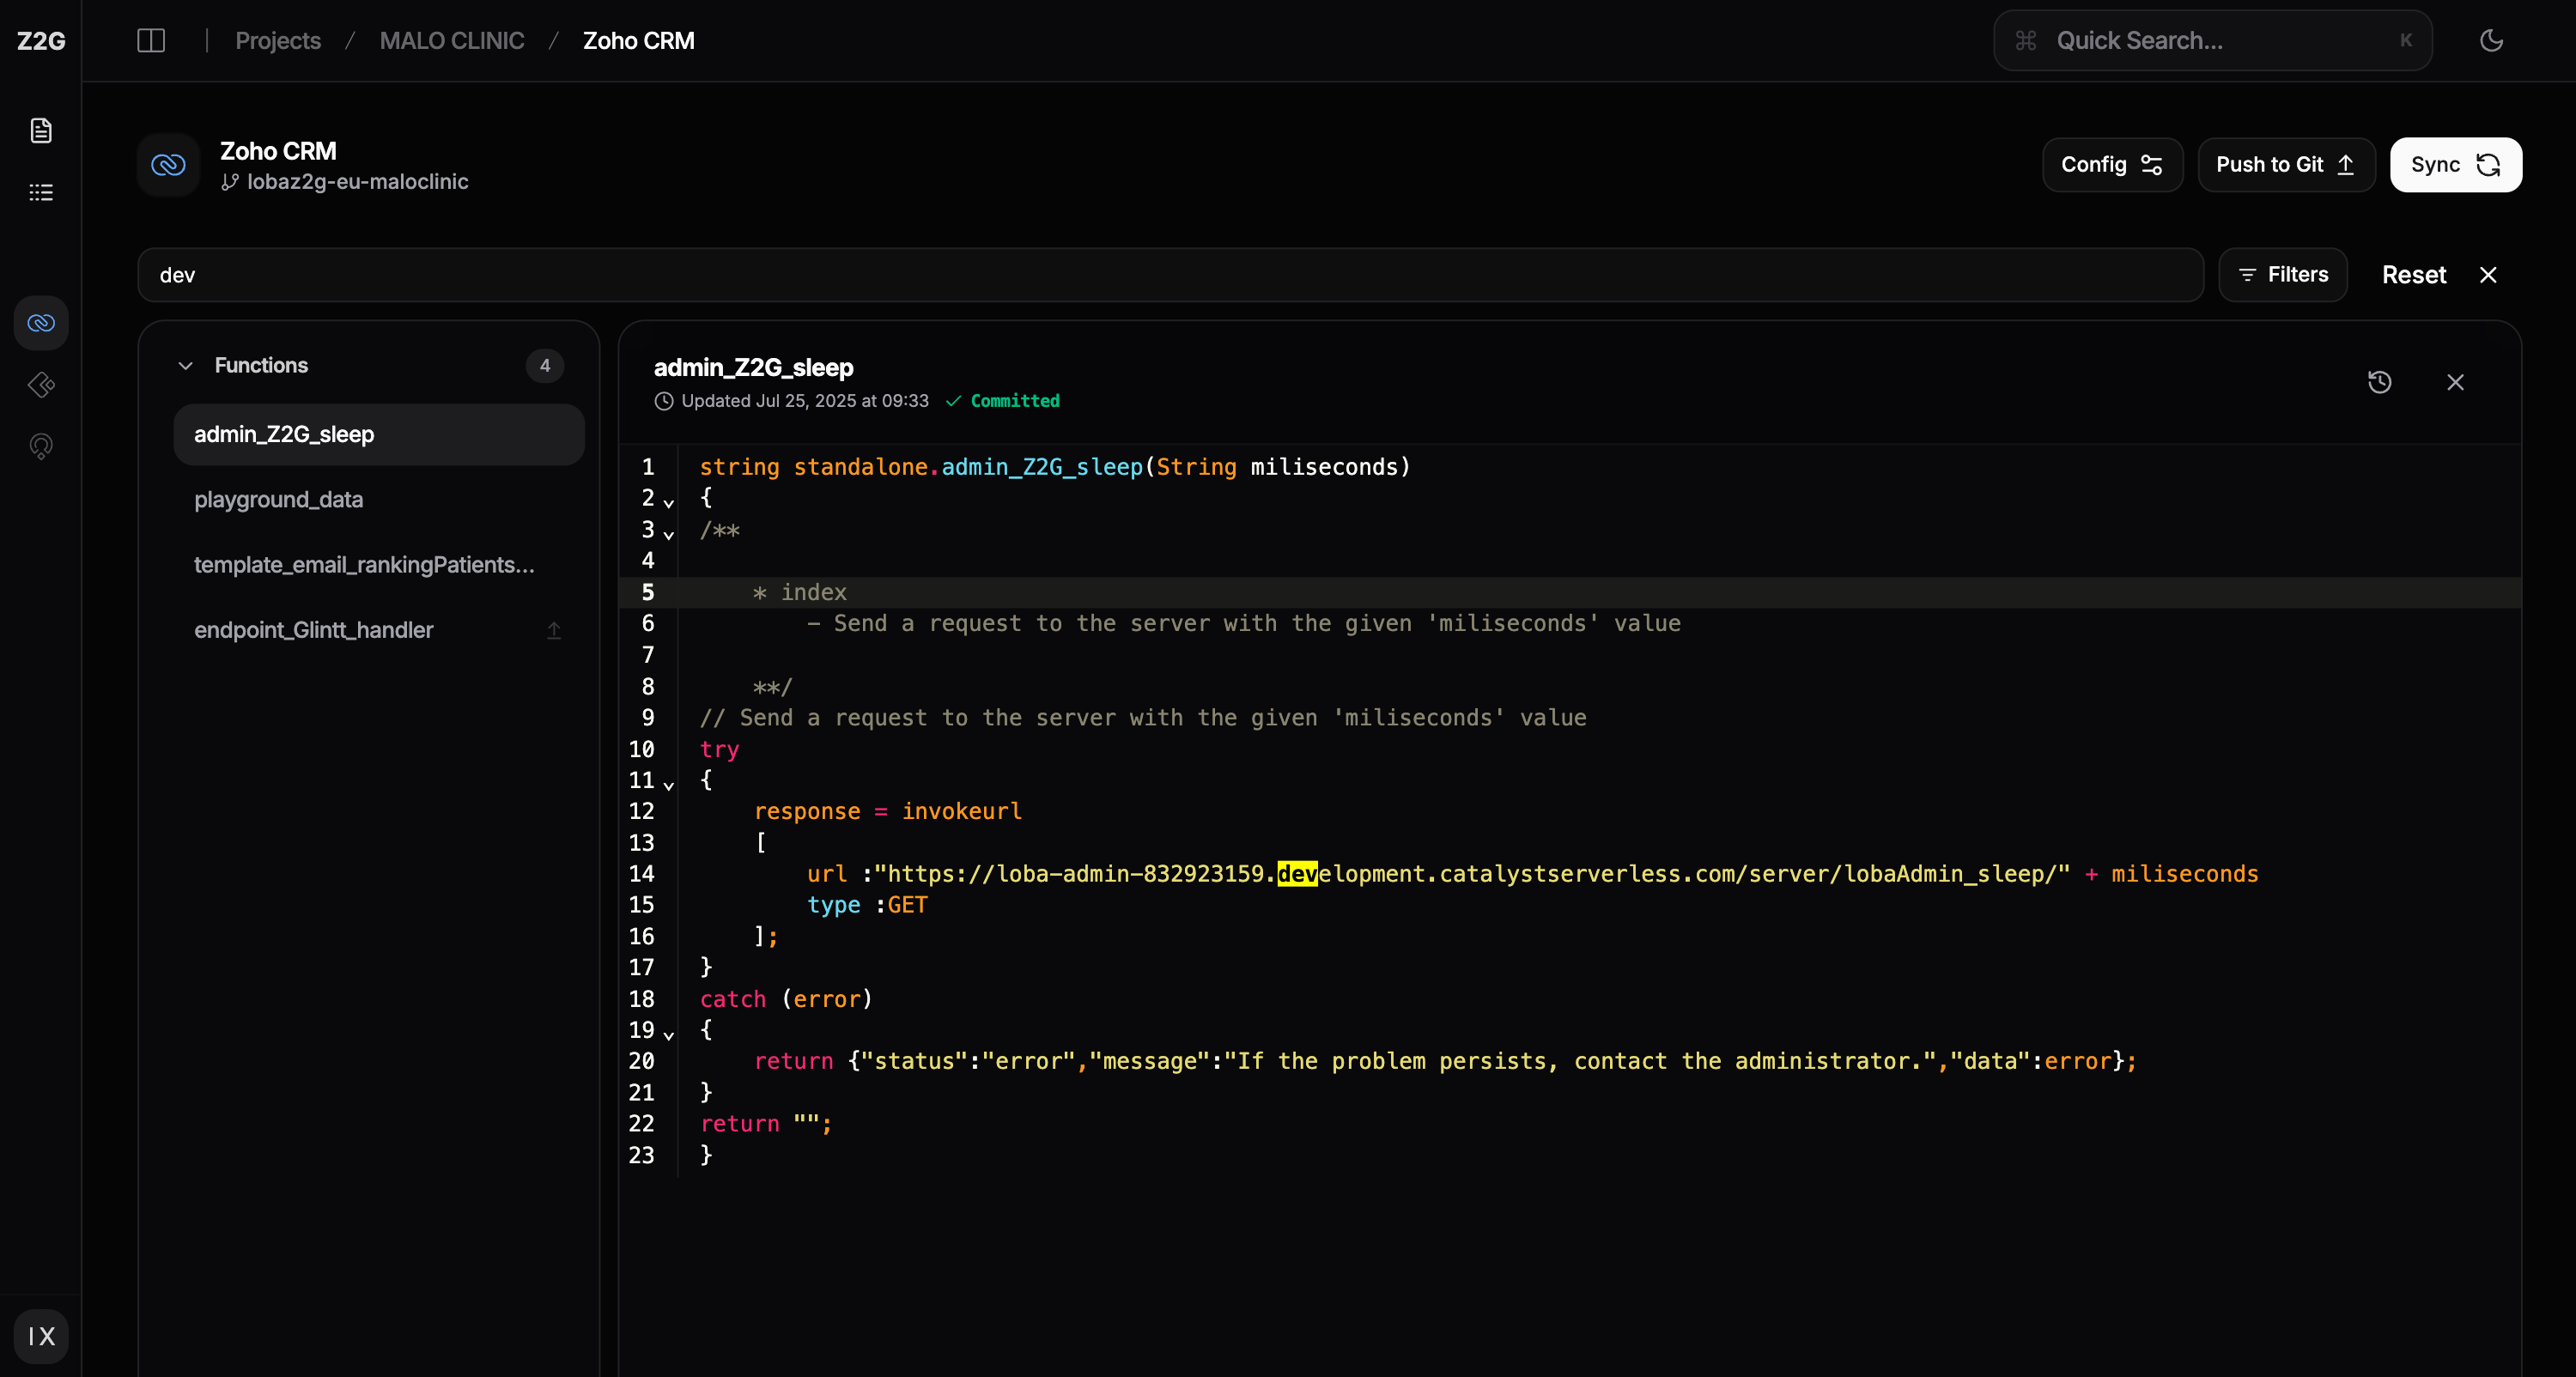Open the headset support icon in sidebar
2576x1377 pixels.
41,446
